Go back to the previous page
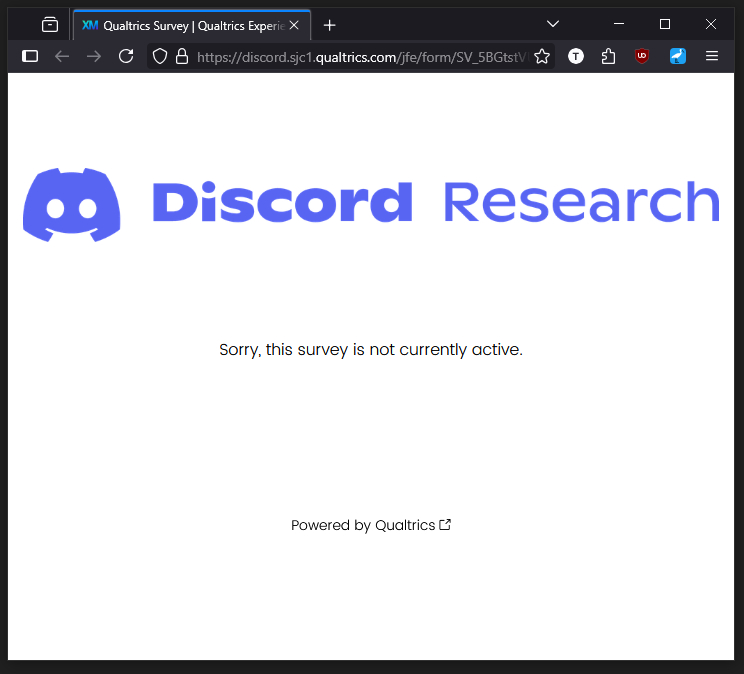The width and height of the screenshot is (744, 674). point(62,56)
